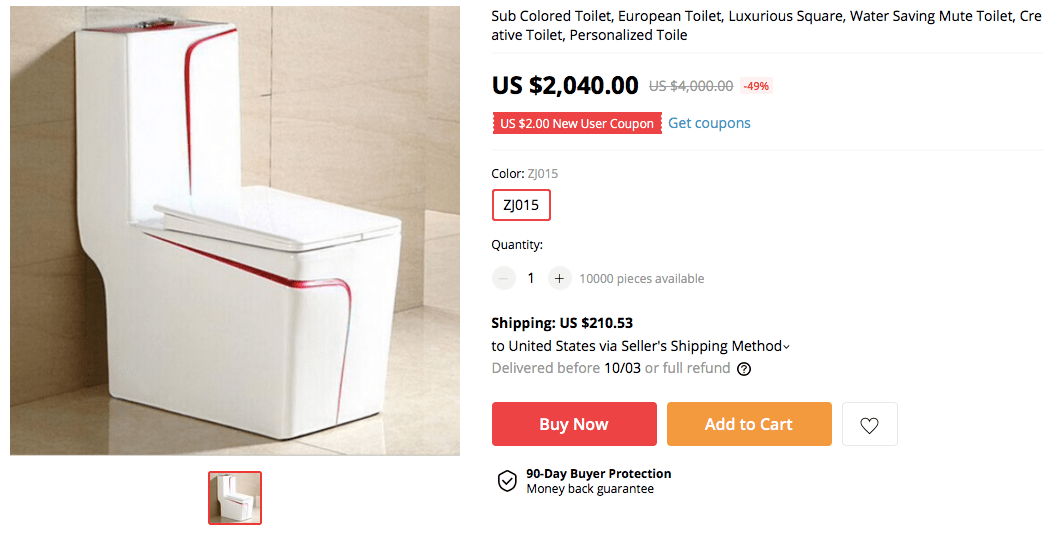Increase quantity with the plus button
This screenshot has width=1048, height=536.
pyautogui.click(x=559, y=278)
